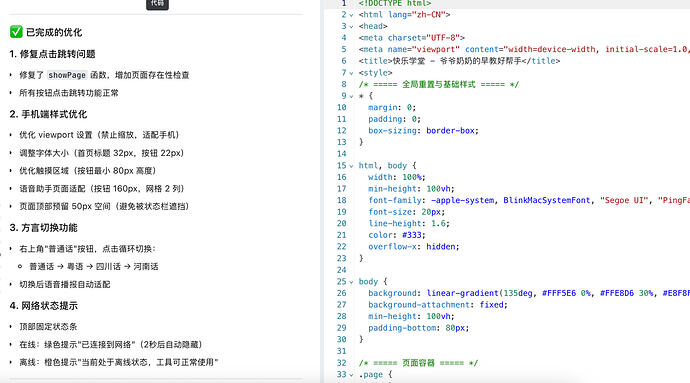Click the line-height: 1.6 code line

[x=409, y=224]
